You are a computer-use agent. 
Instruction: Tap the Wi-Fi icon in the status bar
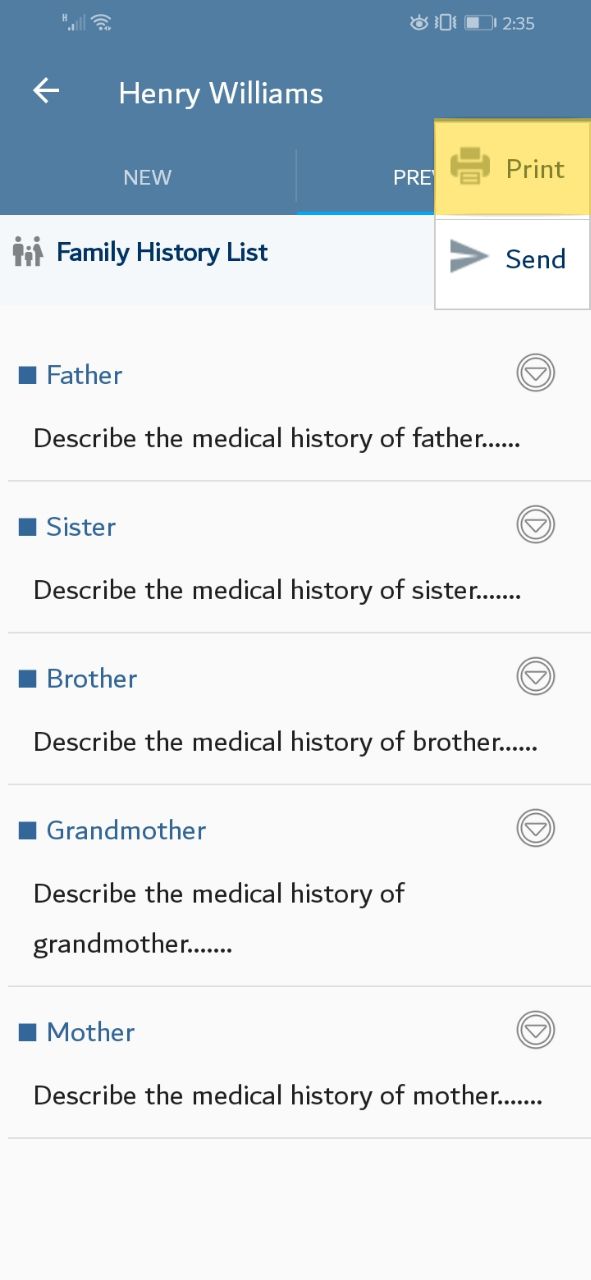(x=101, y=22)
